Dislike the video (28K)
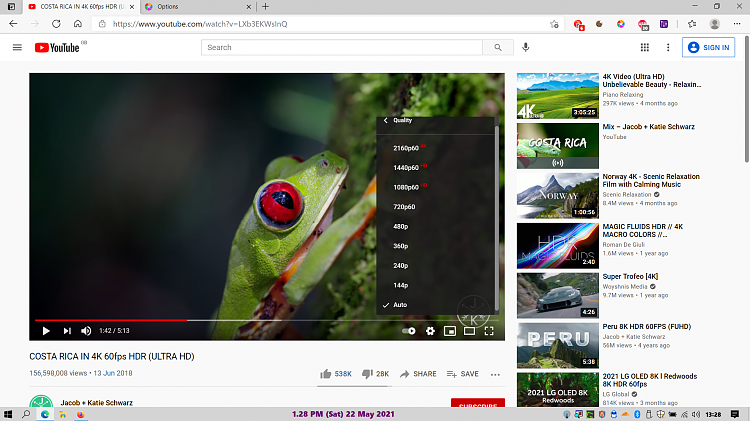The width and height of the screenshot is (750, 421). pyautogui.click(x=375, y=374)
